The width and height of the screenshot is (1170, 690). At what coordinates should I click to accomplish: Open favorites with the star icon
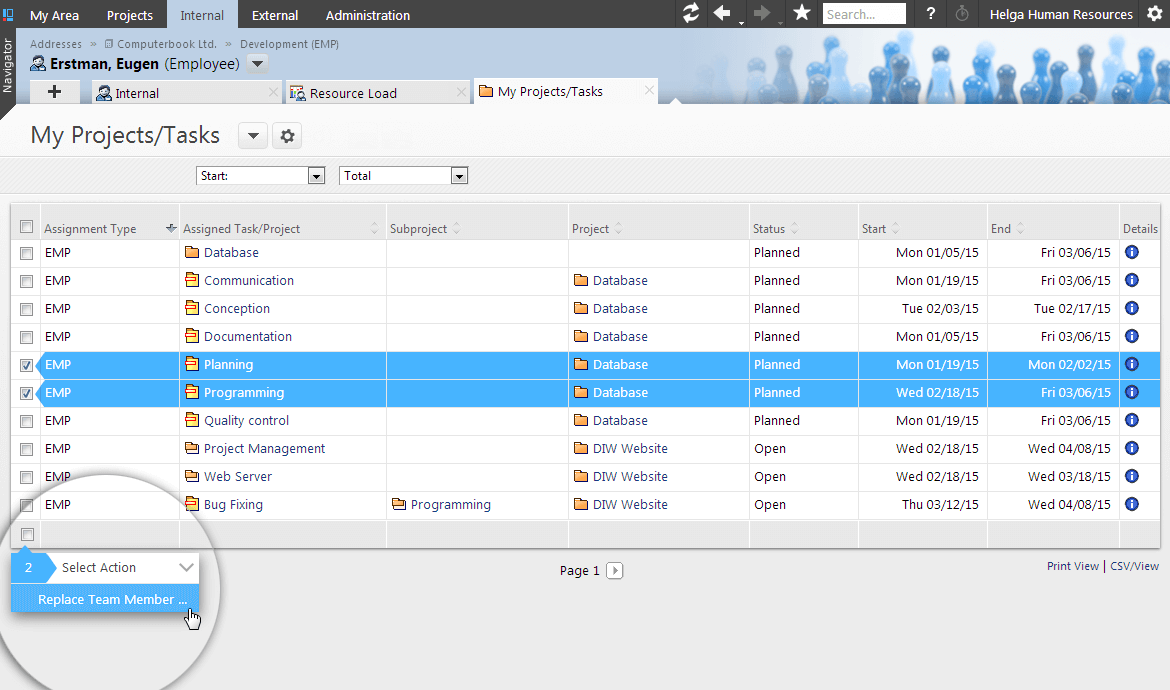(x=802, y=13)
